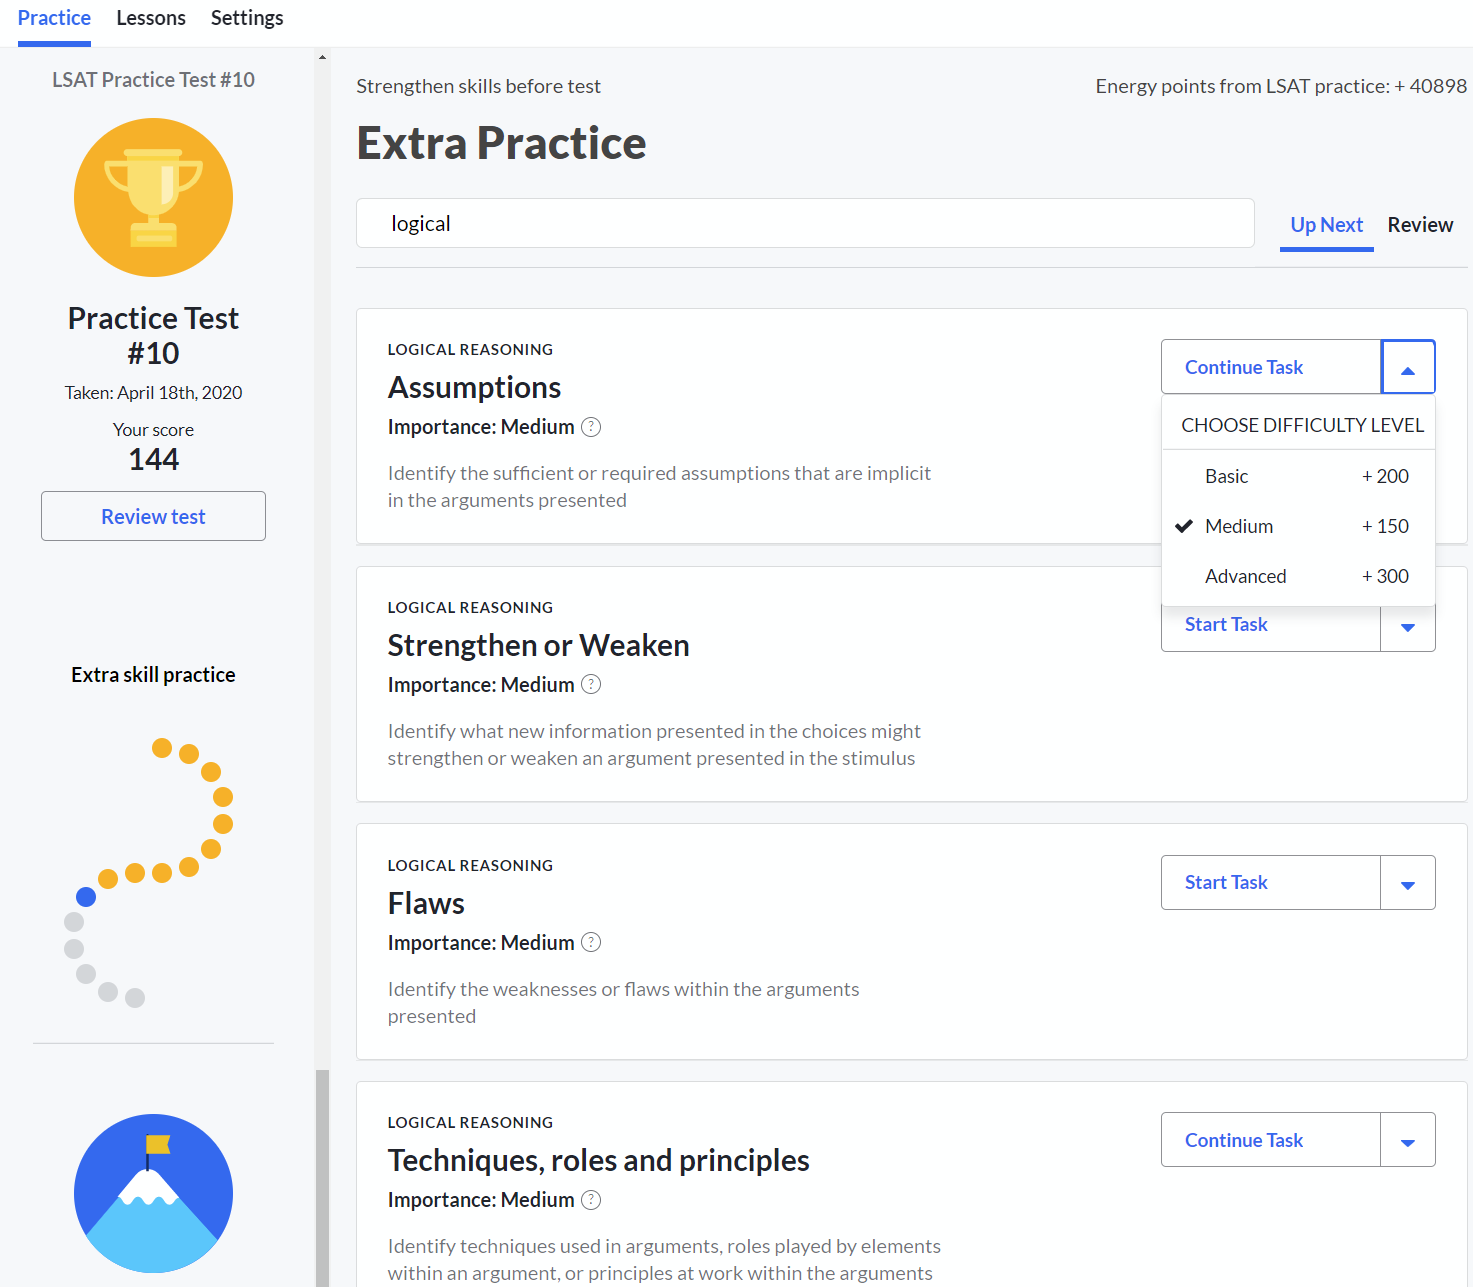Click the blue current progress dot
The image size is (1473, 1287).
(86, 897)
